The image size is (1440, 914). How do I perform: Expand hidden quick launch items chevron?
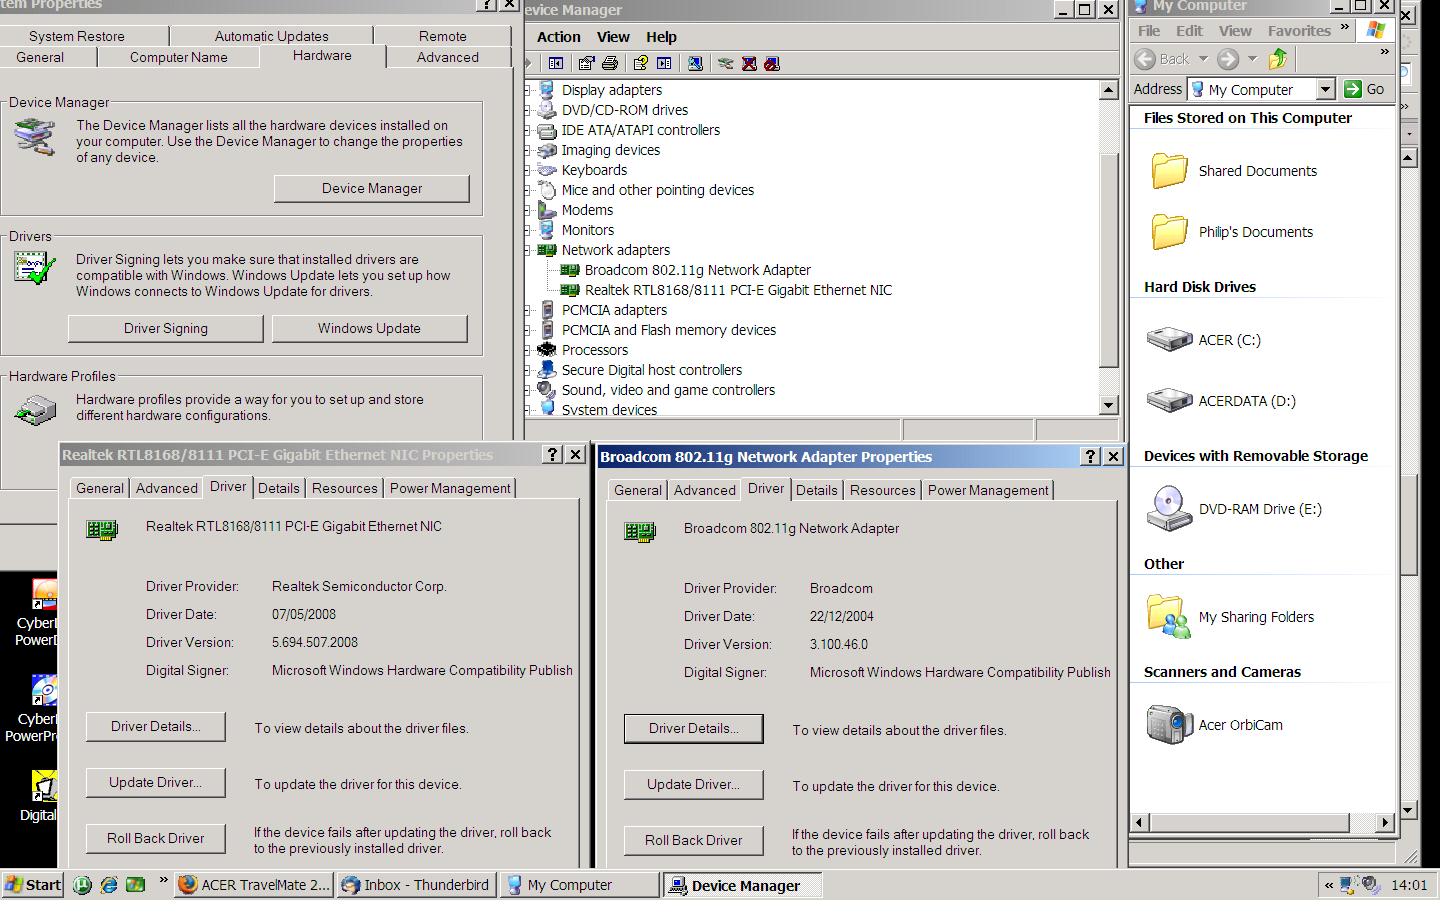162,881
